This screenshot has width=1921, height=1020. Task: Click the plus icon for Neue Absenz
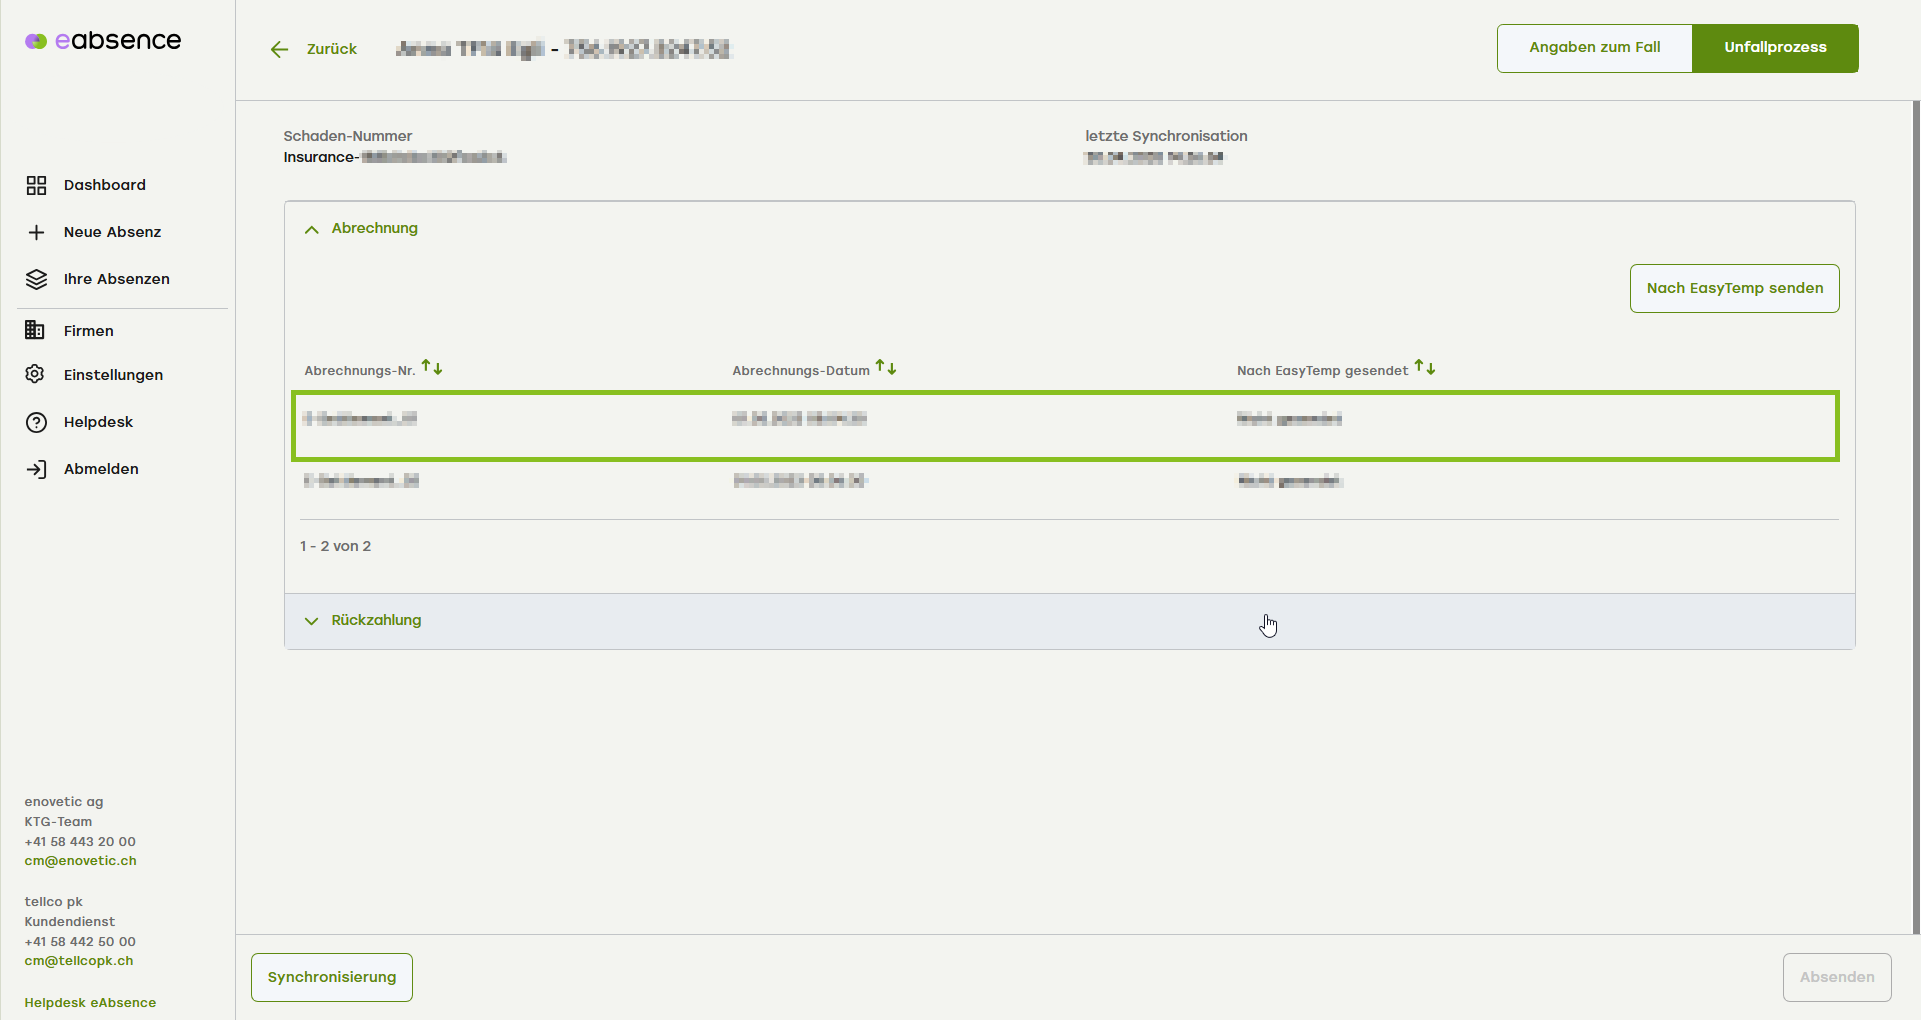[36, 232]
